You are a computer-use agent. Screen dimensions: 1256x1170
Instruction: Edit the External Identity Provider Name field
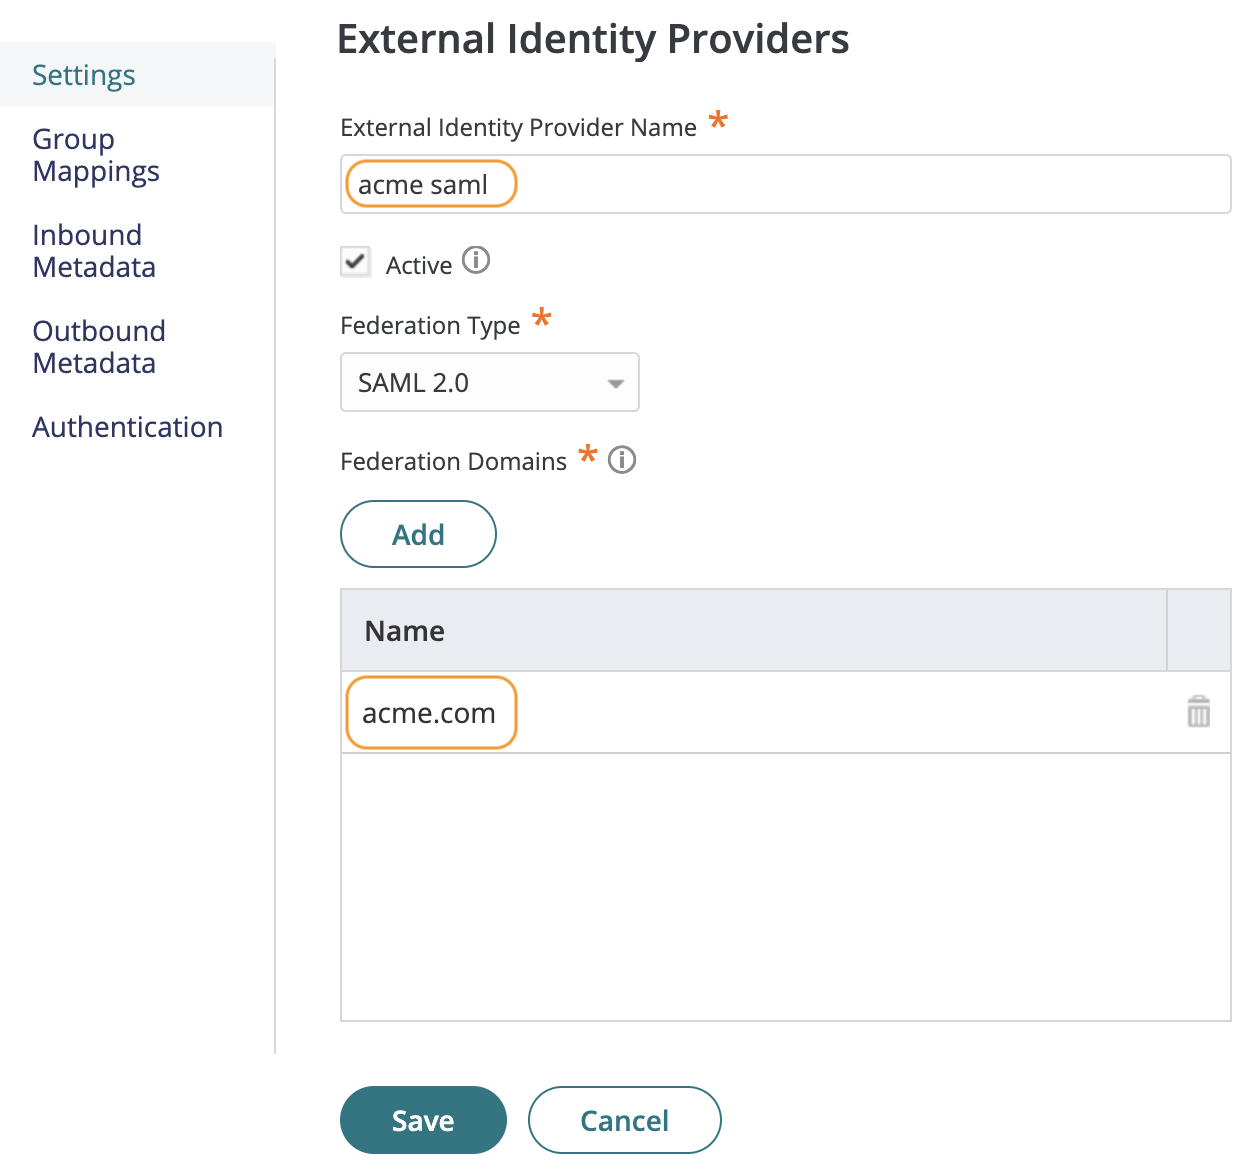coord(430,184)
